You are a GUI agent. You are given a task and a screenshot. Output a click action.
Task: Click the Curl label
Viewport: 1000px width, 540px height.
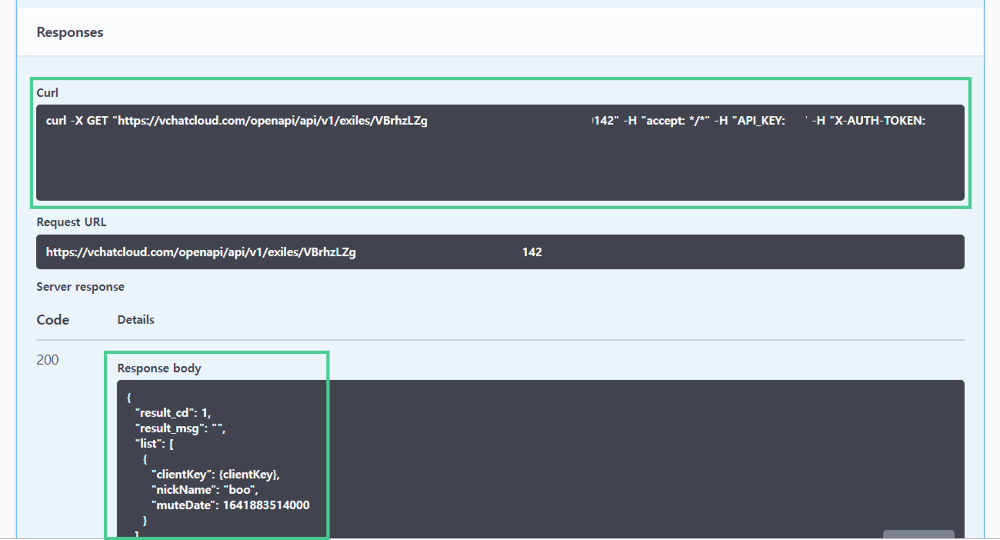pos(48,93)
